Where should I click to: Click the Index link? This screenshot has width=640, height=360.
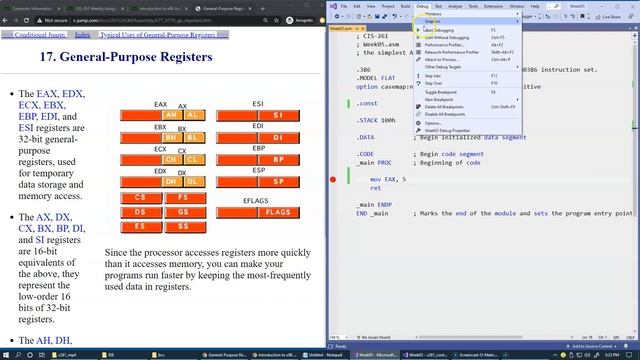pos(82,35)
